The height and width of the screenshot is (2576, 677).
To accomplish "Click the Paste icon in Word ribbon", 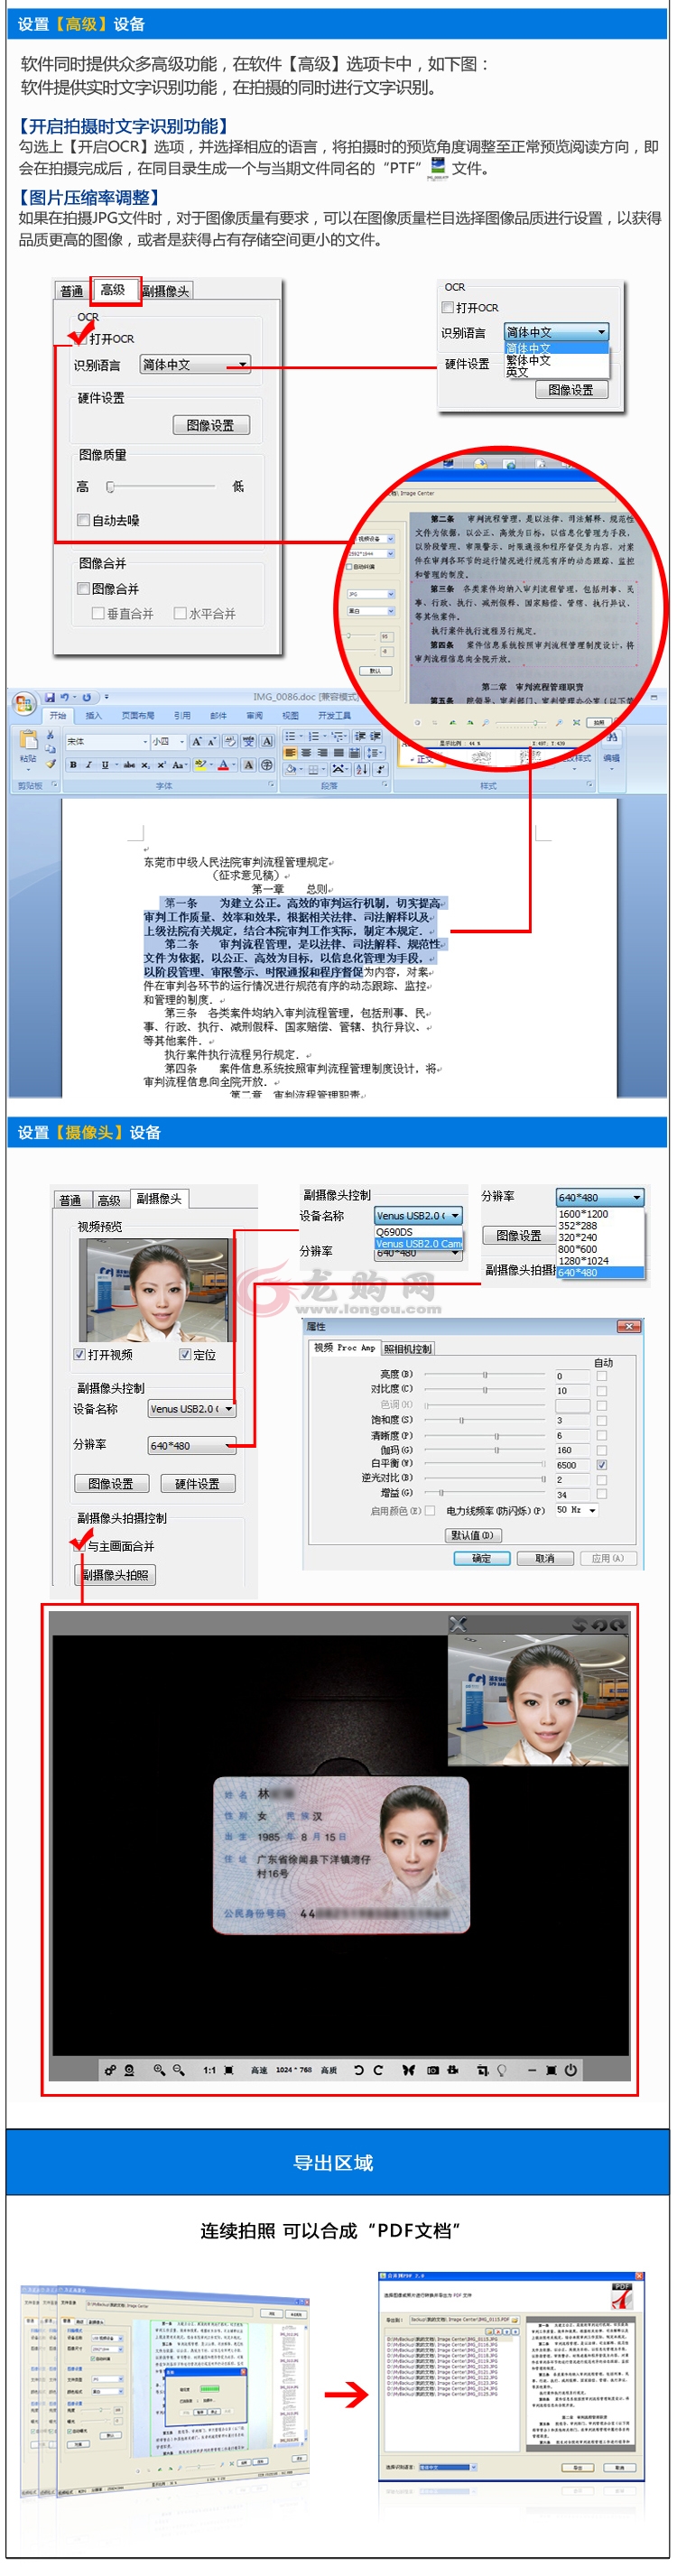I will click(27, 740).
